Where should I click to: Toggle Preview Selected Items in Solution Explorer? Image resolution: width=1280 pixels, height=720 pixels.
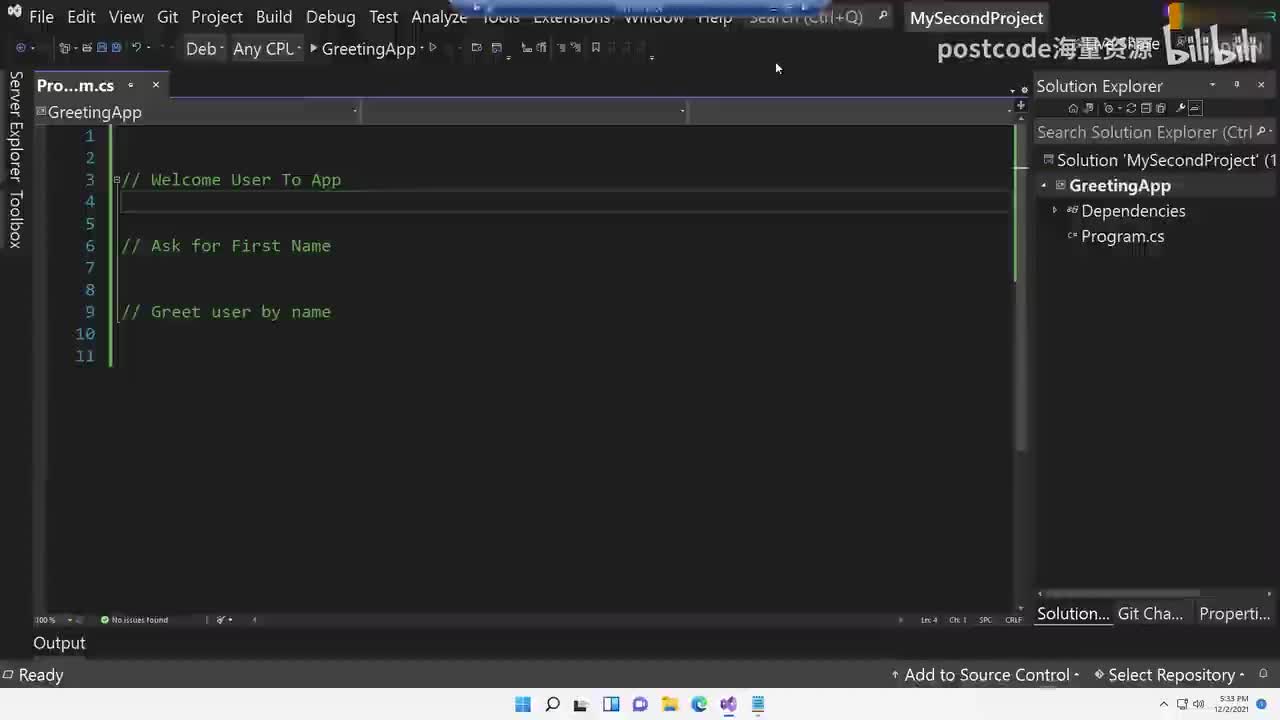coord(1195,108)
